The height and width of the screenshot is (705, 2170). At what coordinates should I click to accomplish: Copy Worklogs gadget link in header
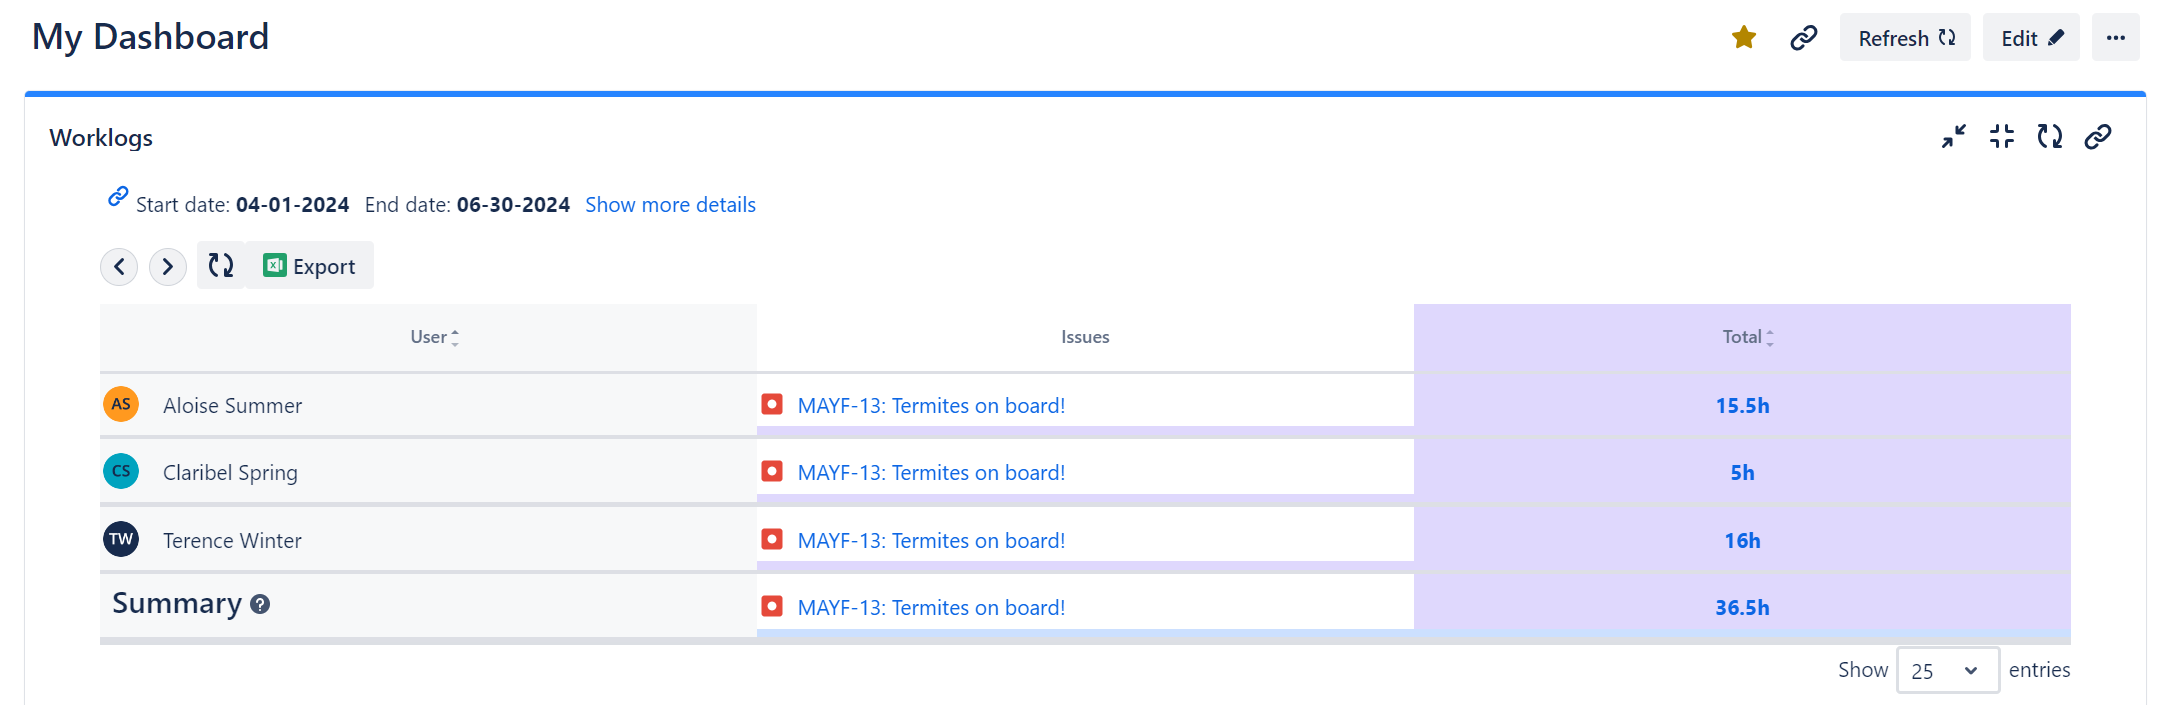[x=2098, y=136]
